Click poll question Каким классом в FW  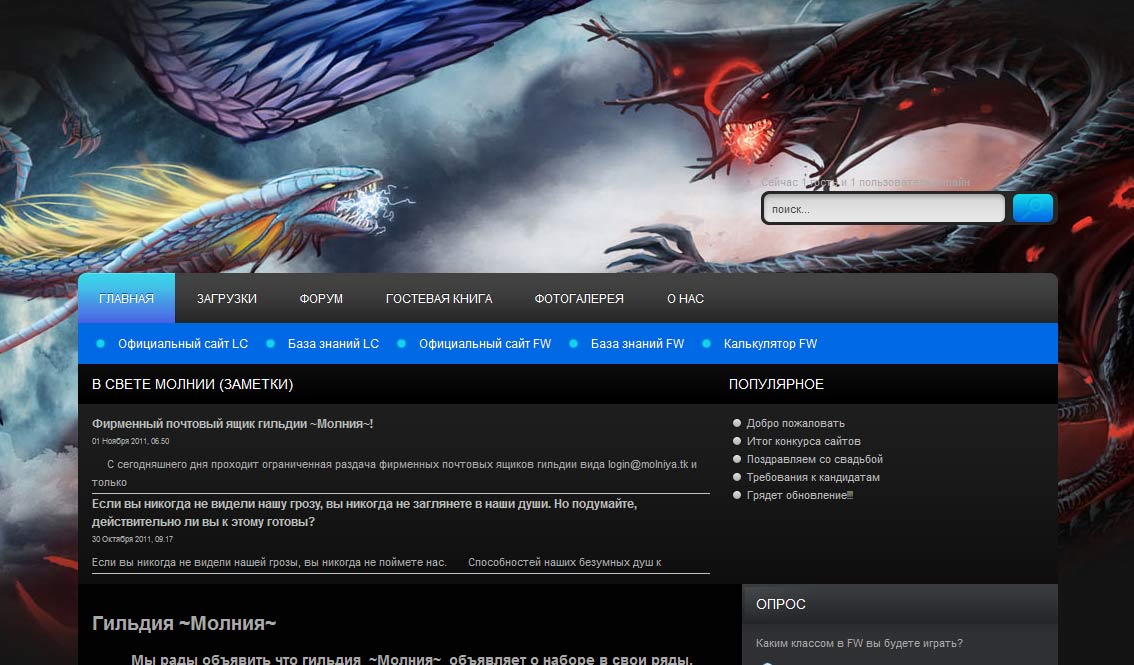click(859, 643)
